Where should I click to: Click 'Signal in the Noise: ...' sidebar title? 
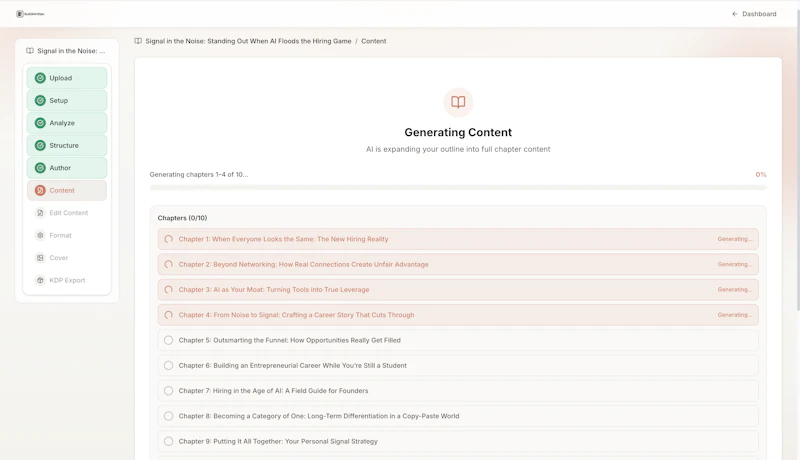point(71,50)
